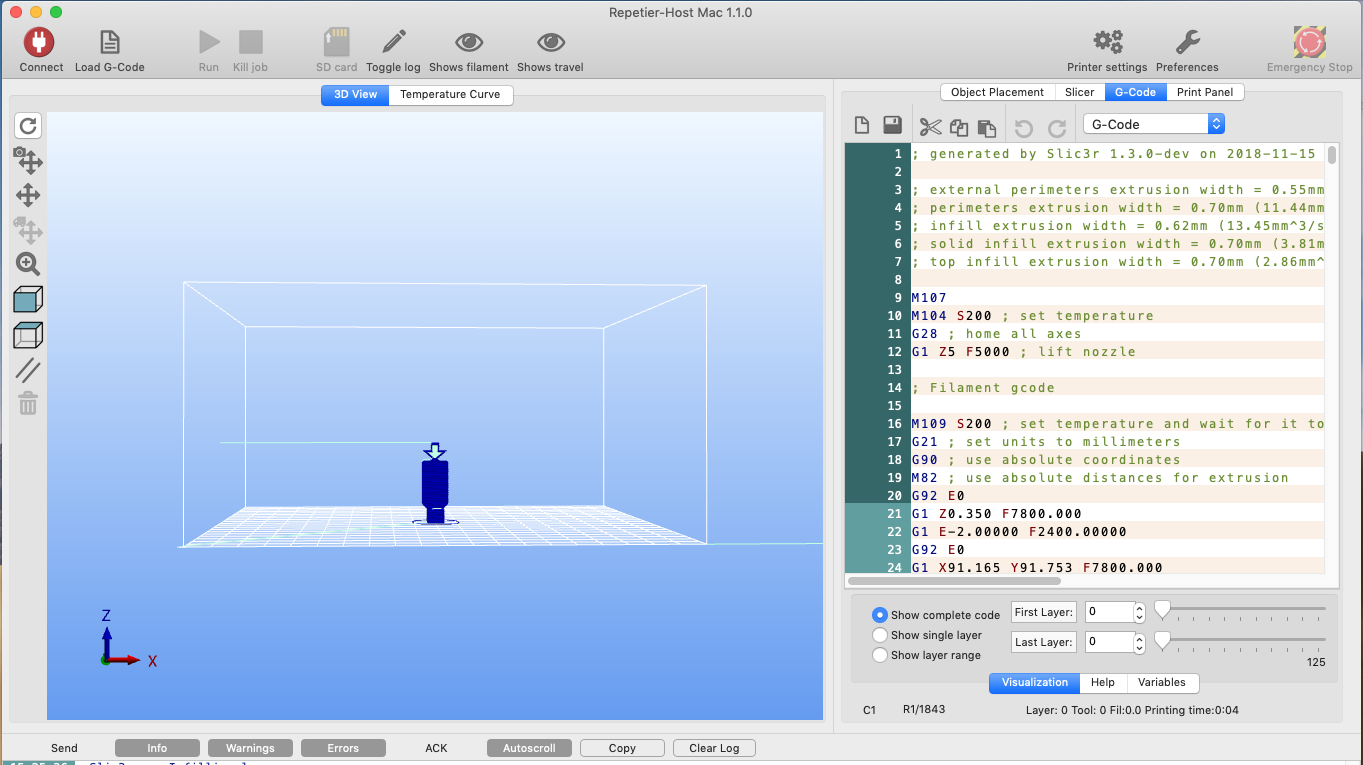
Task: Switch to the wireframe cube view
Action: click(28, 335)
